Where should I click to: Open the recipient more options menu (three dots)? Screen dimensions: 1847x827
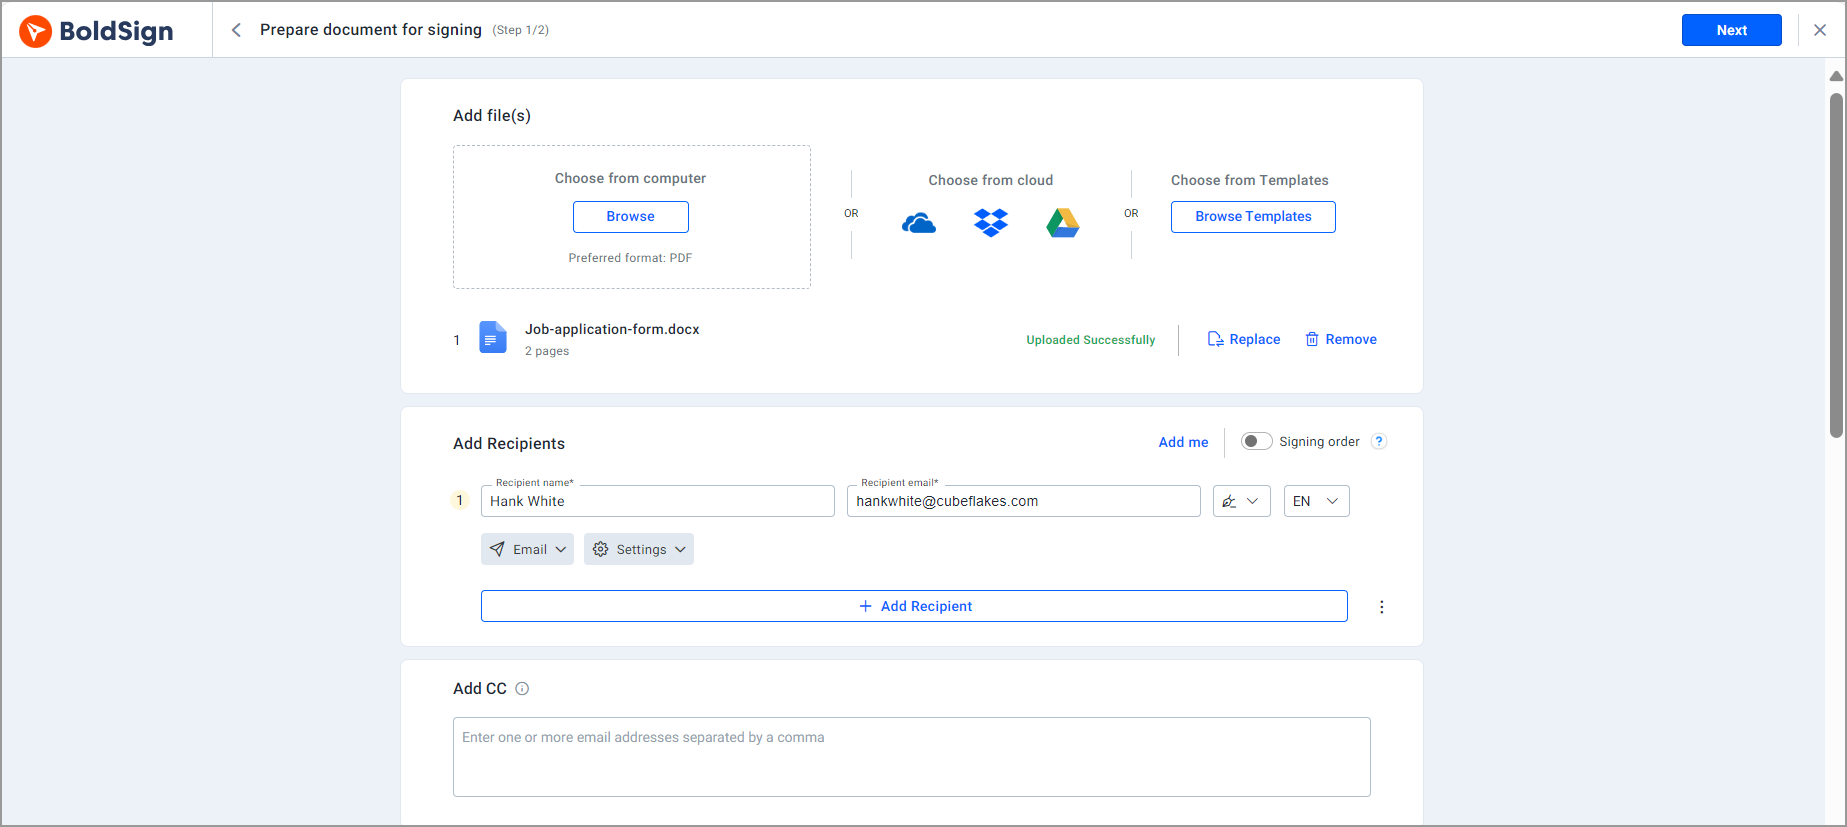(x=1382, y=607)
